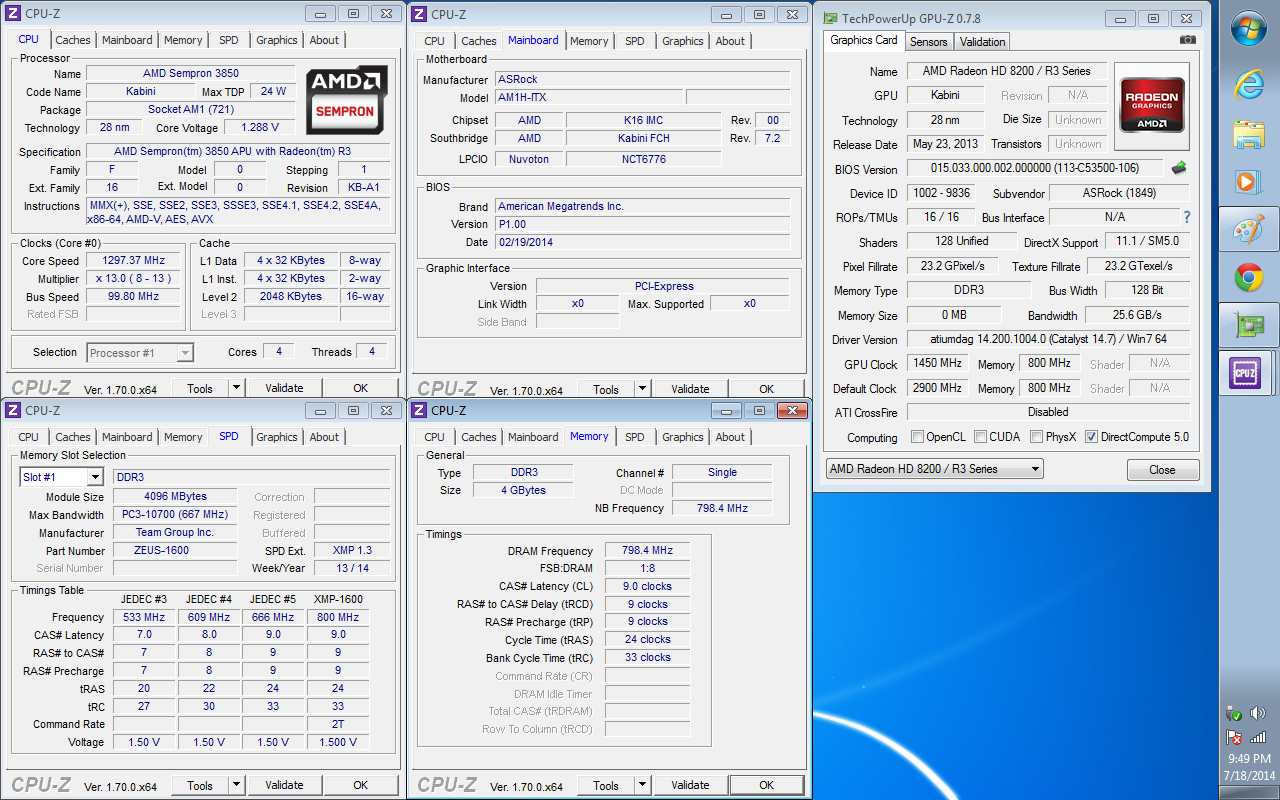The image size is (1280, 800).
Task: Select the Graphics tab in the SPD CPU-Z window
Action: click(277, 437)
